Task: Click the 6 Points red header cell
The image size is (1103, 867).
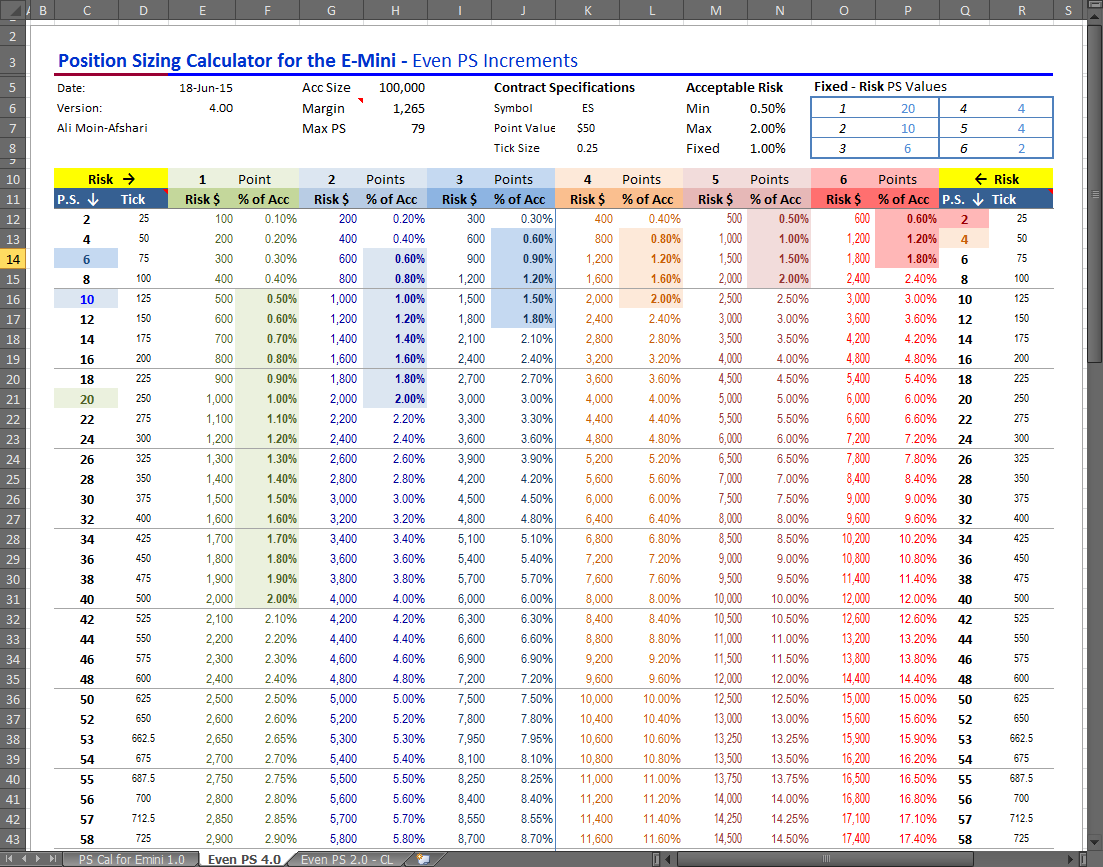Action: click(x=875, y=179)
